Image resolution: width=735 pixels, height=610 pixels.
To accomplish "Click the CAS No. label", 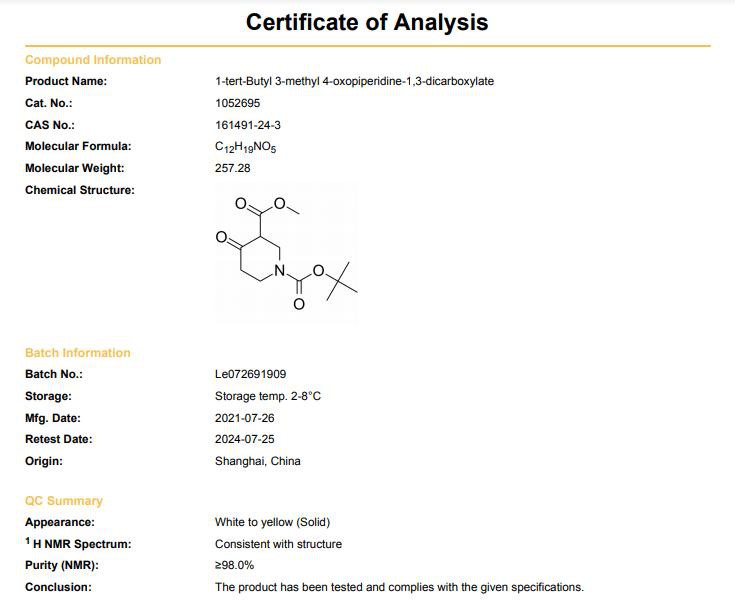I will (x=50, y=125).
